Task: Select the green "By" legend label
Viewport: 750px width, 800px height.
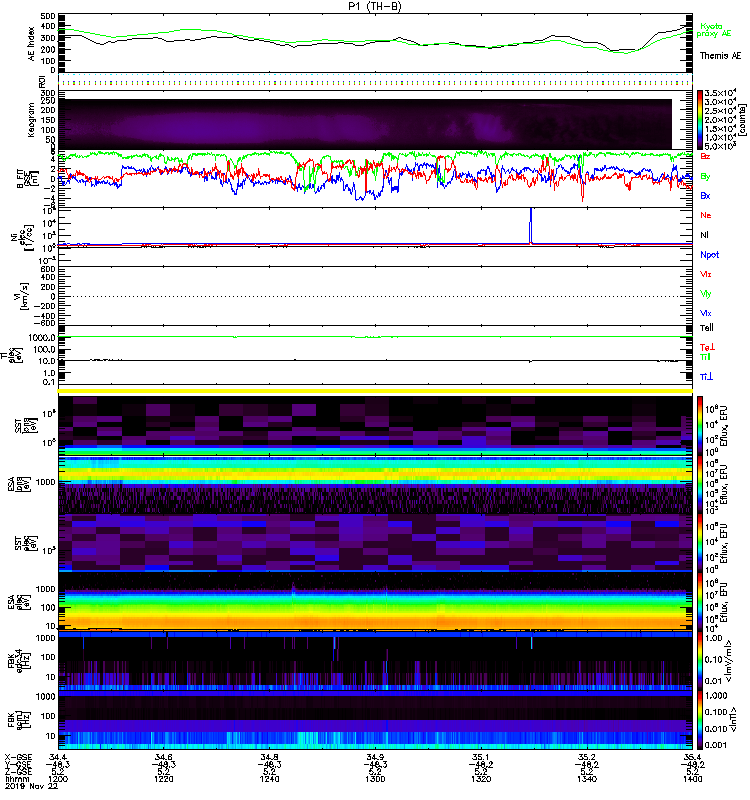Action: [705, 177]
